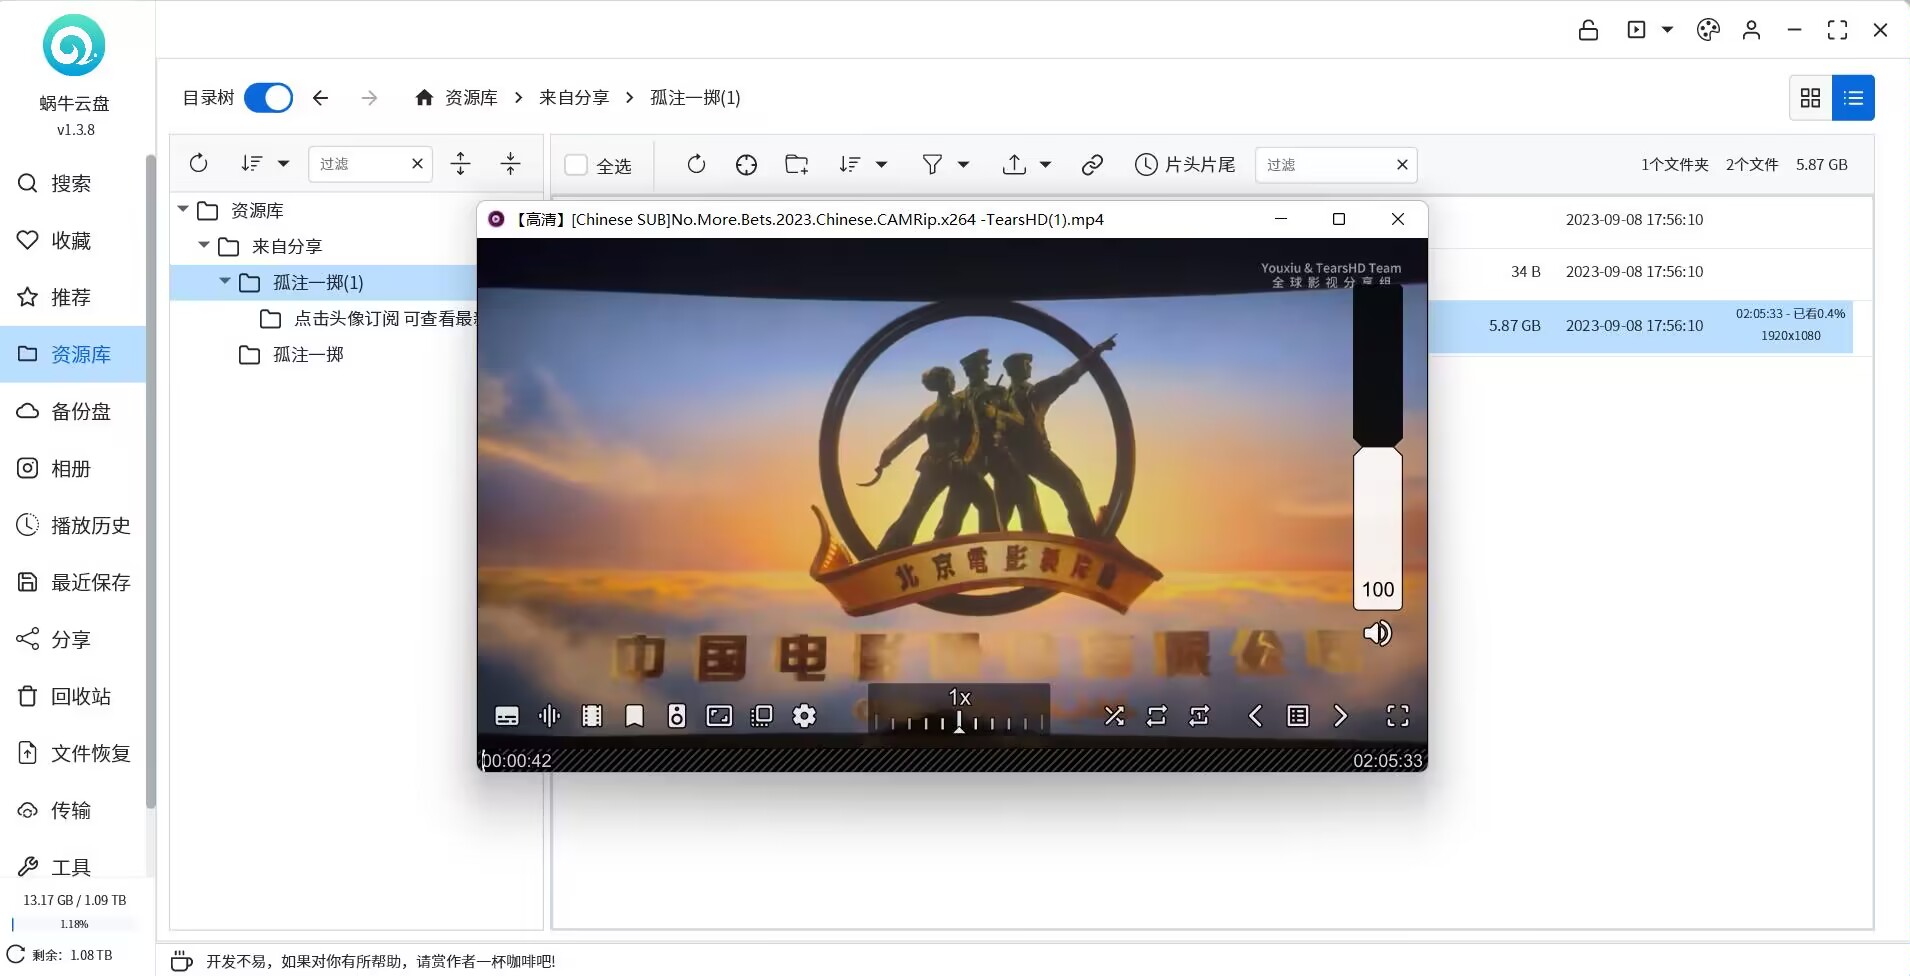Open the playlist in the player
1910x976 pixels.
coord(1298,716)
